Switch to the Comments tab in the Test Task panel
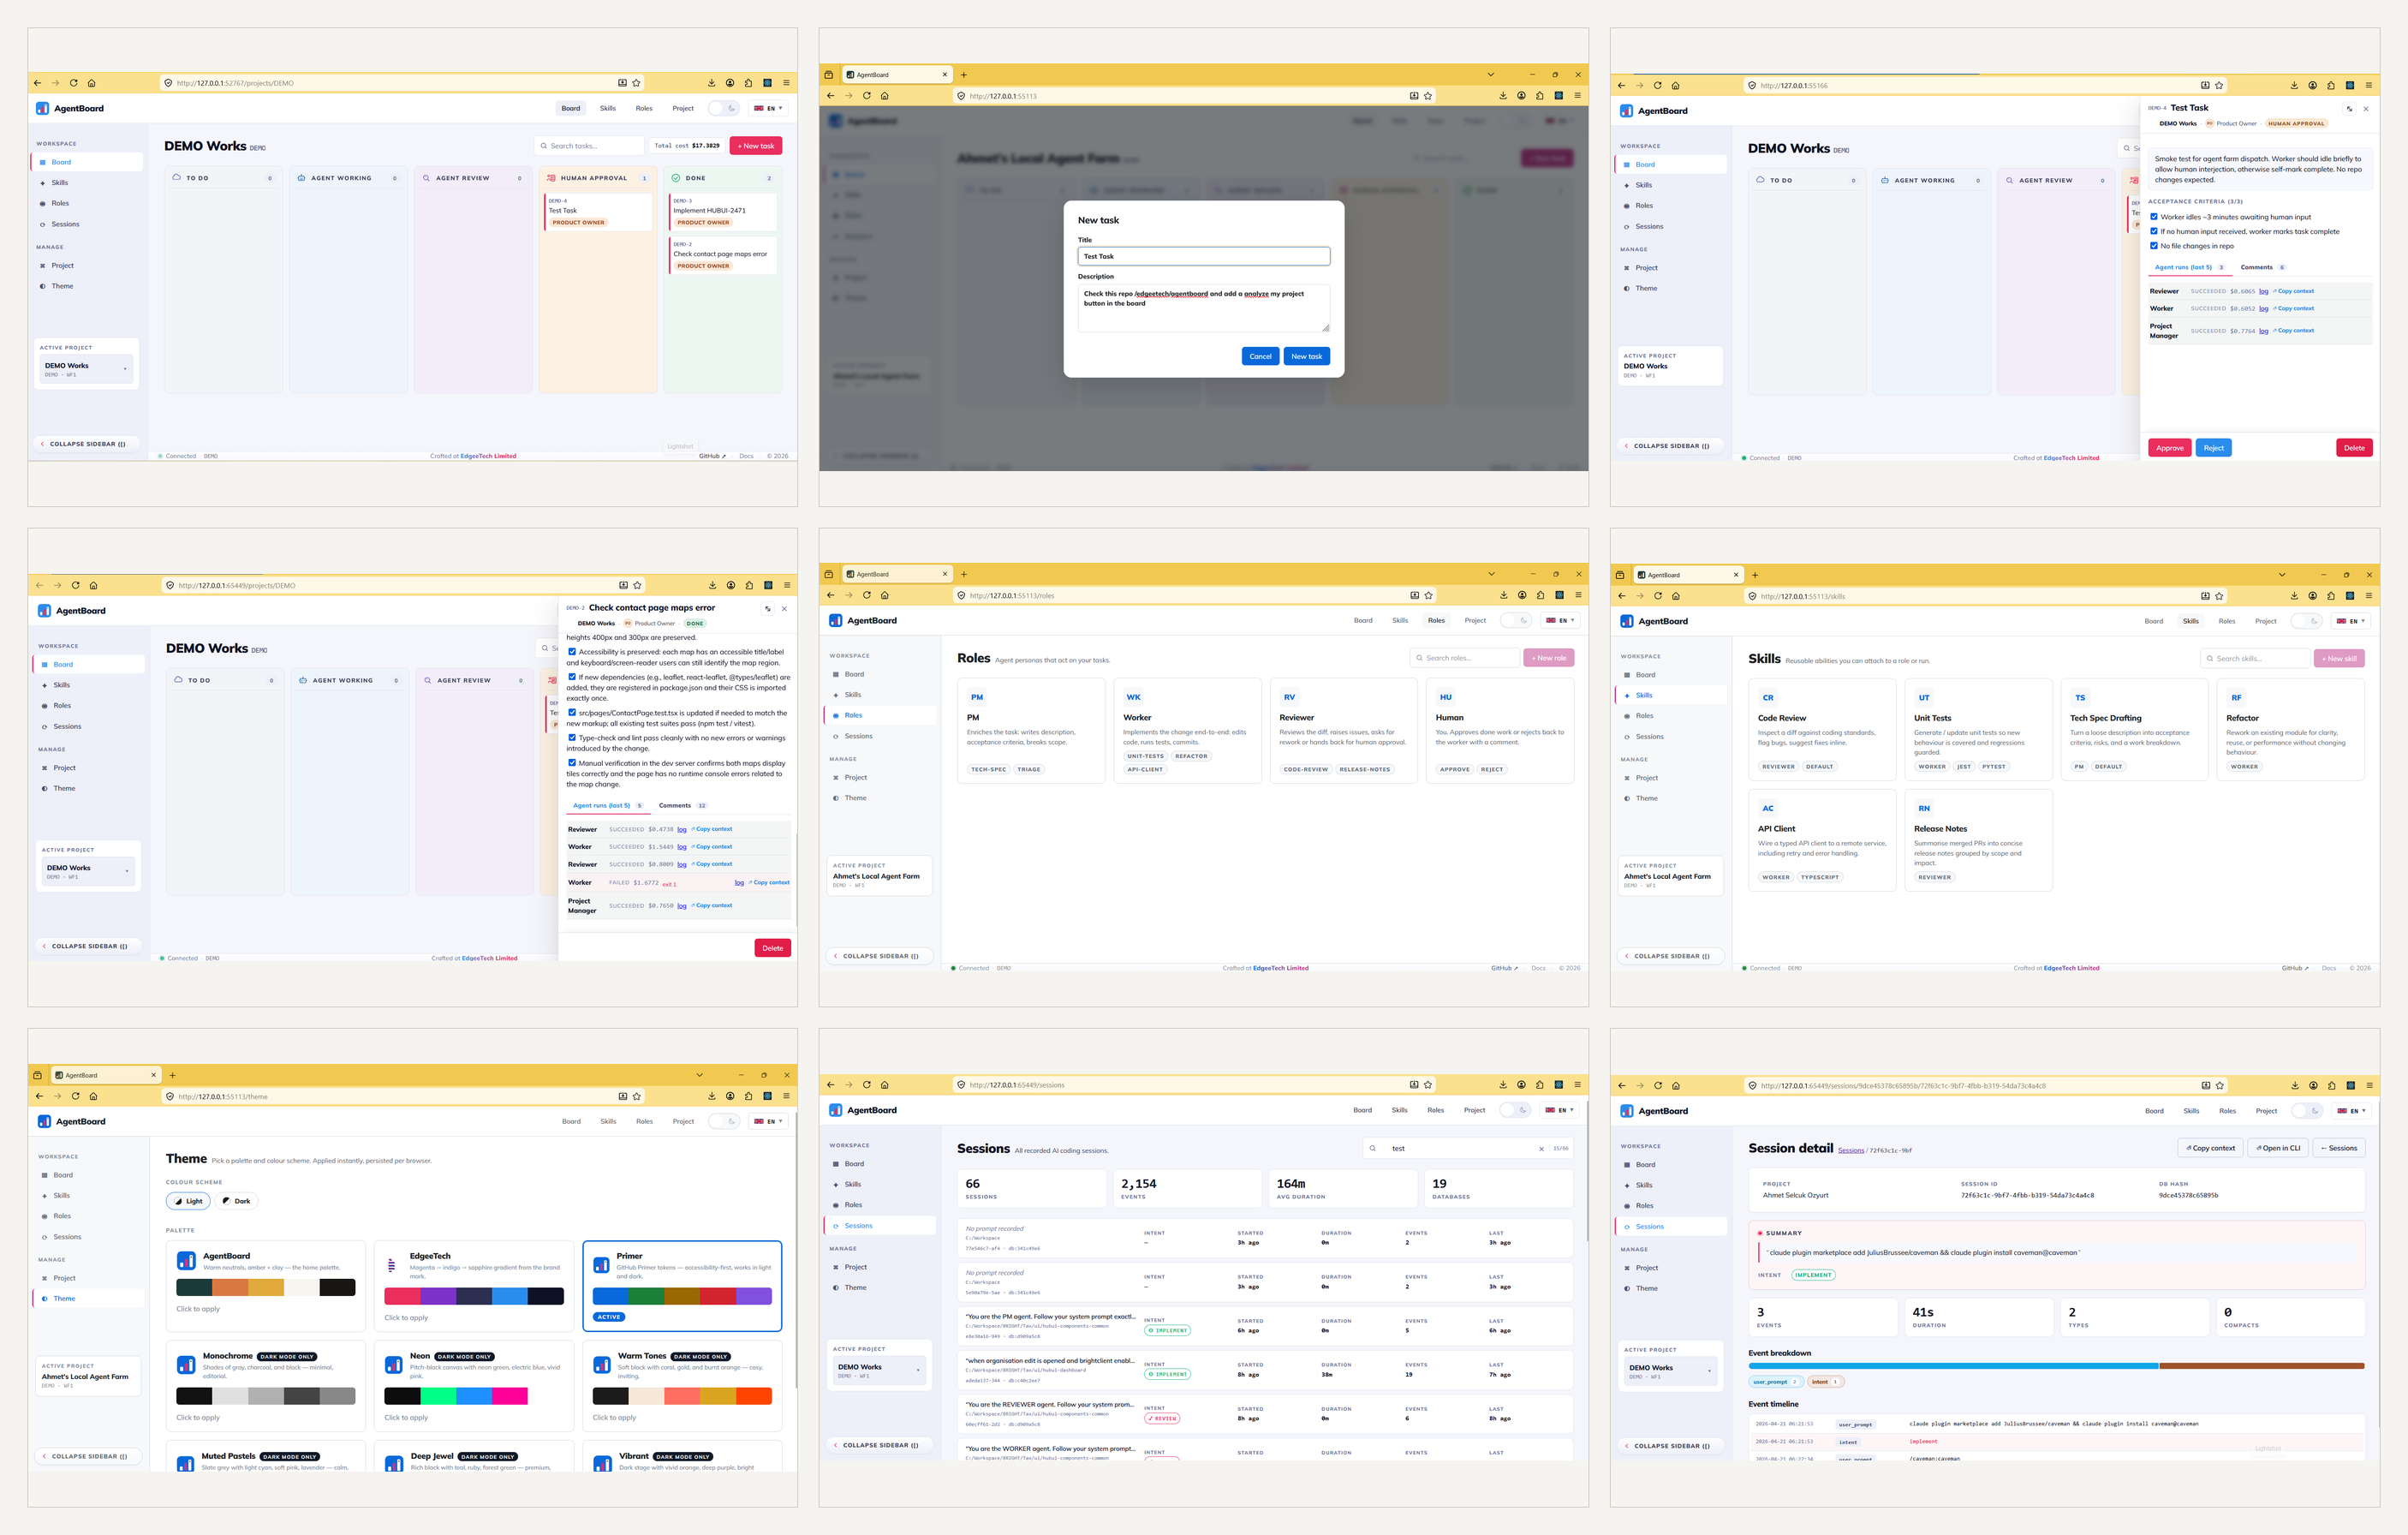The image size is (2408, 1535). [x=2262, y=267]
